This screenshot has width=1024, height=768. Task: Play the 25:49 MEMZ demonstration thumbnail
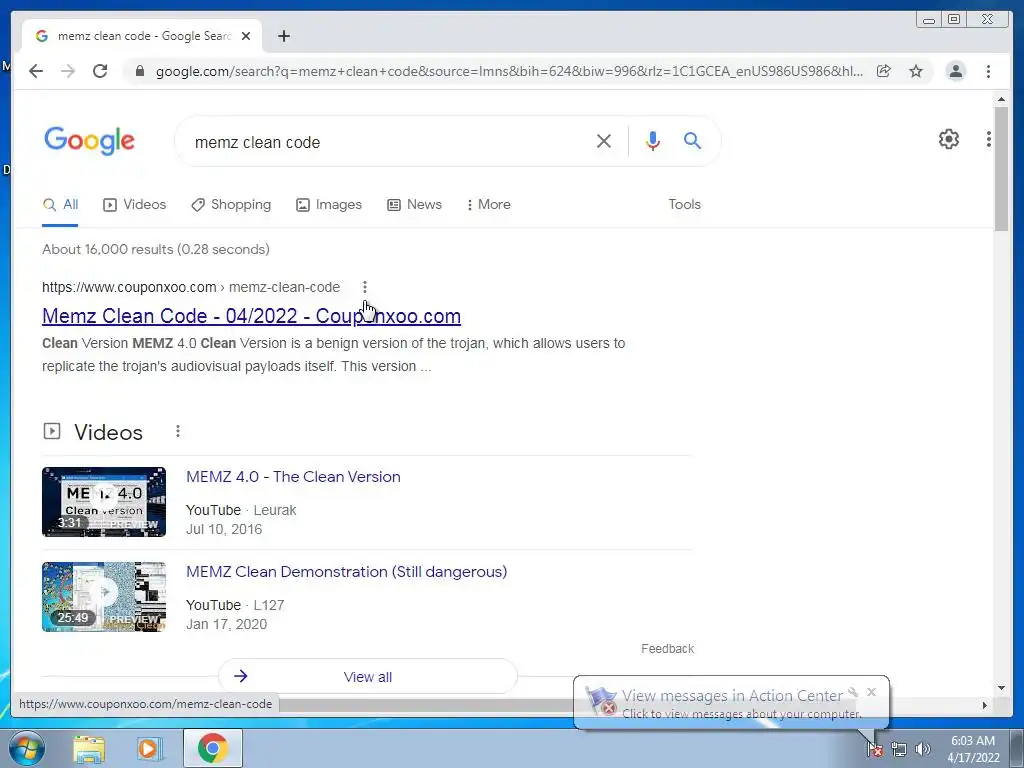(x=104, y=597)
